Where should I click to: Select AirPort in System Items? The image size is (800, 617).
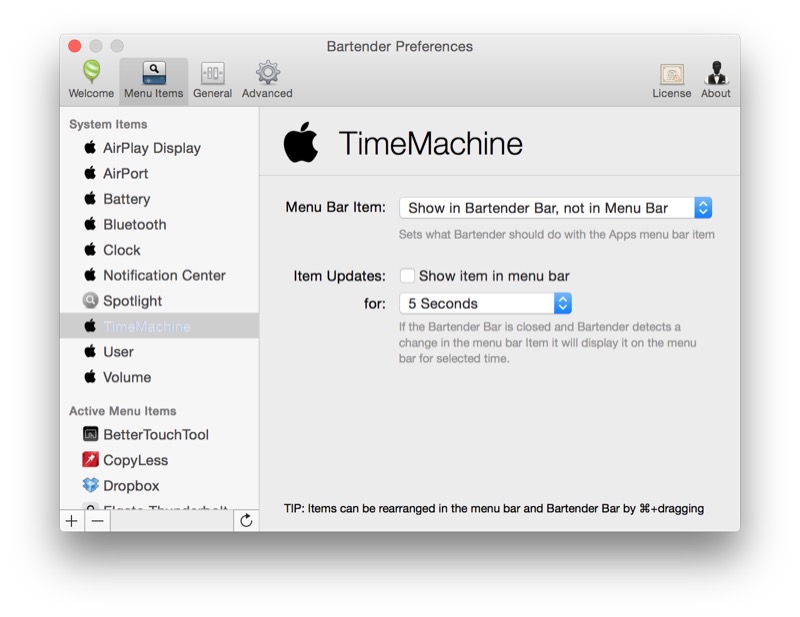point(160,174)
